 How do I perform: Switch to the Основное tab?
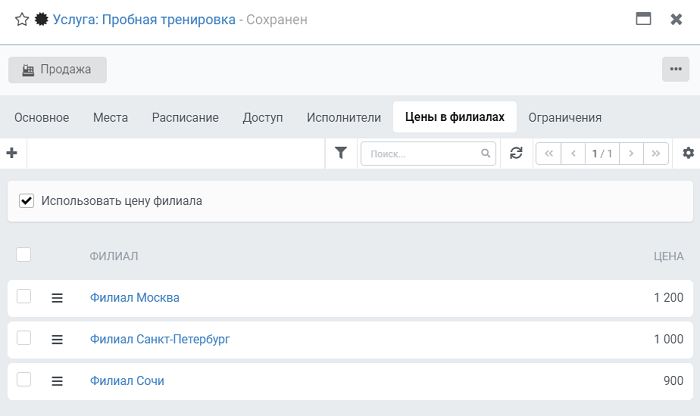[x=42, y=117]
